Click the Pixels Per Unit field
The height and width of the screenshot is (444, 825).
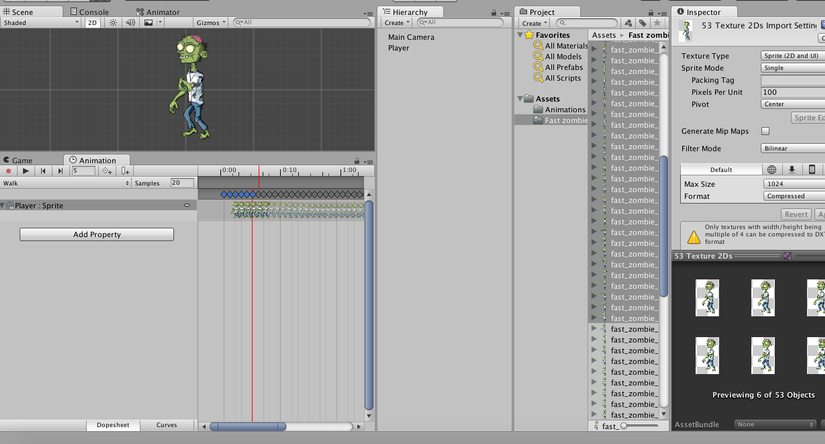[793, 92]
